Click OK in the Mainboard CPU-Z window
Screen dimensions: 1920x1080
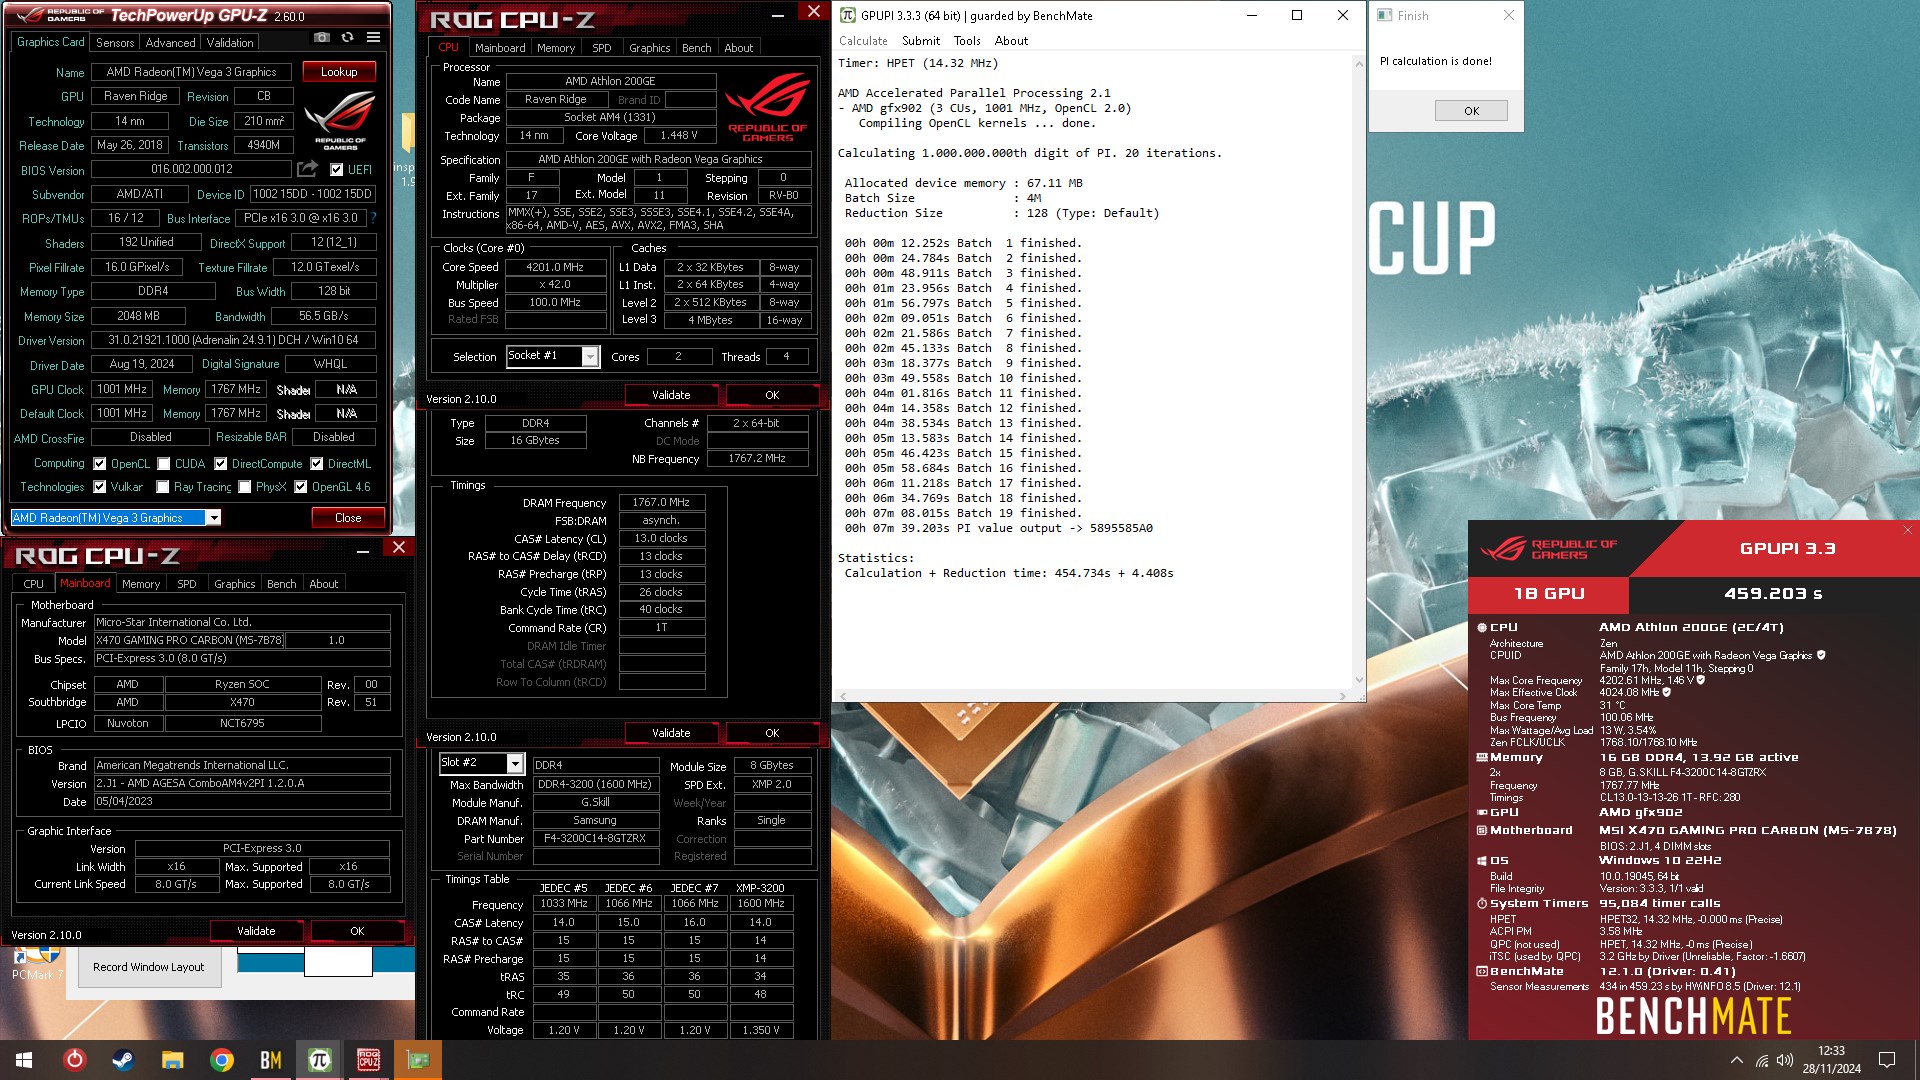click(357, 931)
